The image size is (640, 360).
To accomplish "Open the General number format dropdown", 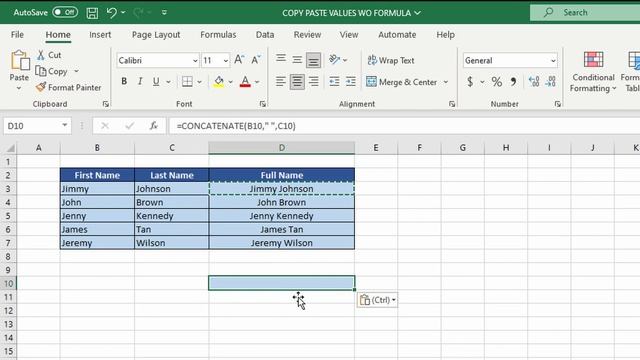I will [553, 61].
